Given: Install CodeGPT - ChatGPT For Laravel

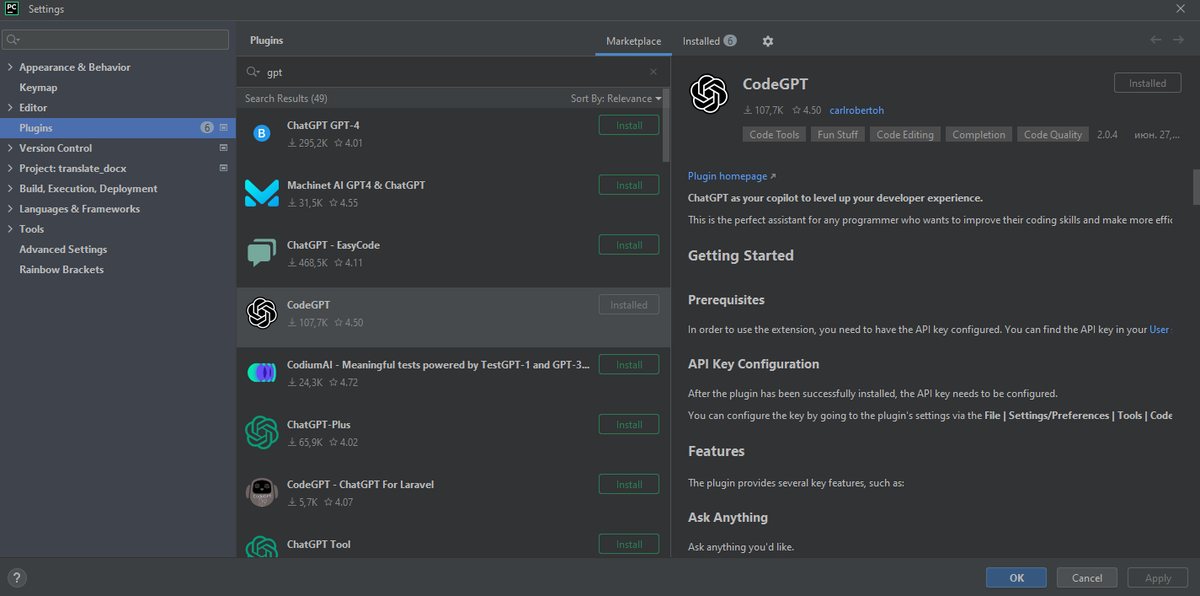Looking at the screenshot, I should point(629,484).
